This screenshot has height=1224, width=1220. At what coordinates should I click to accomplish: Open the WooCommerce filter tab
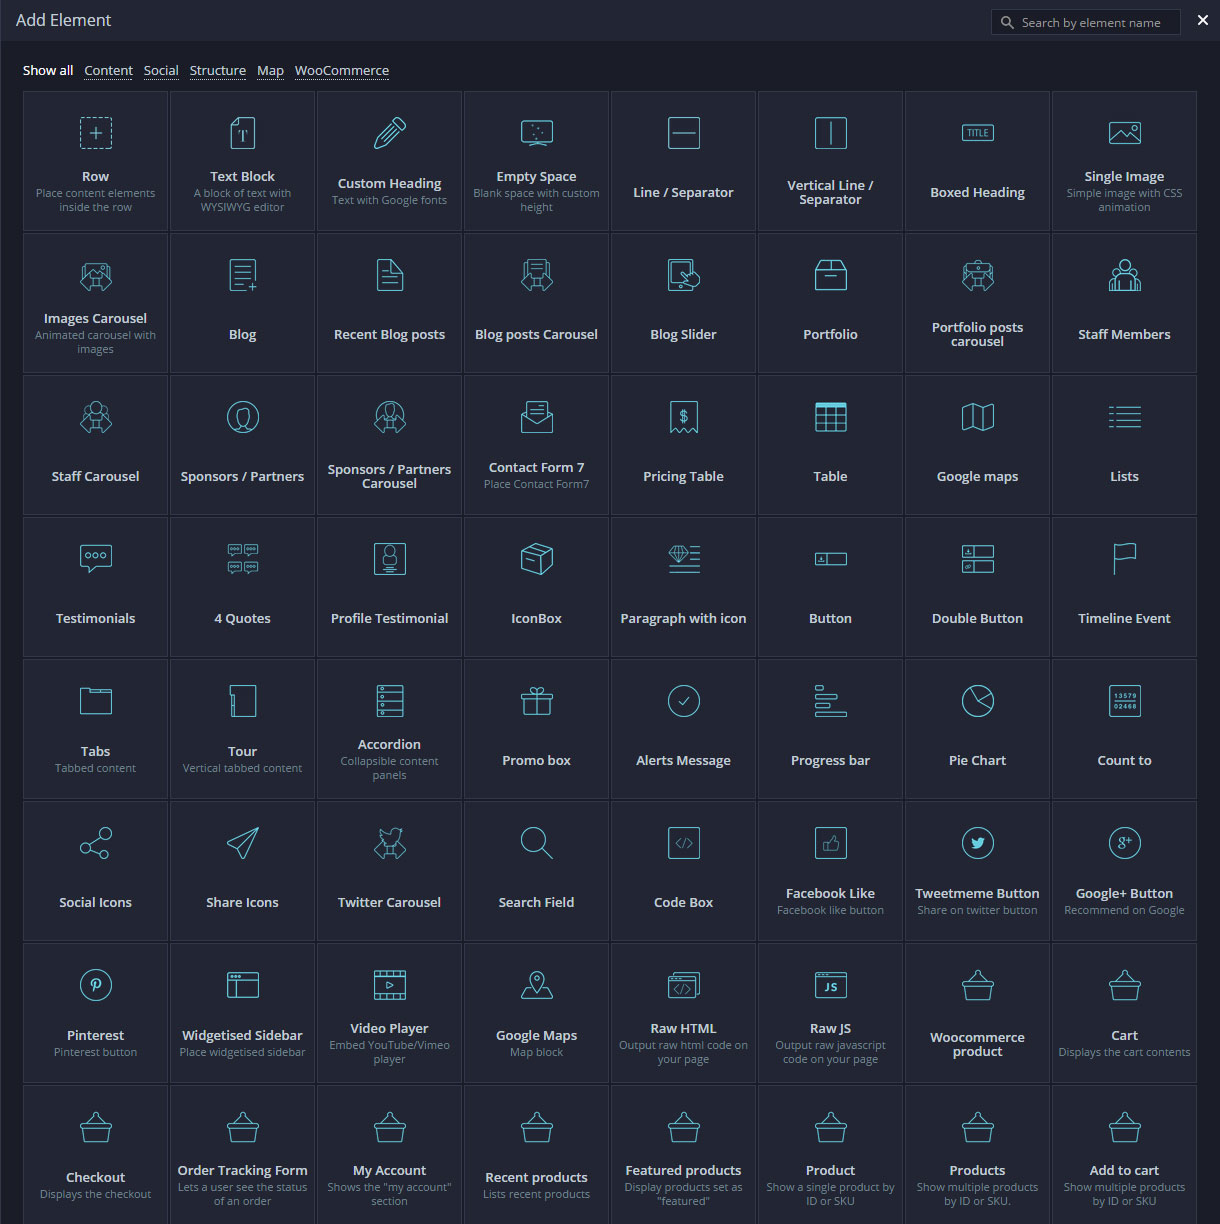[342, 71]
